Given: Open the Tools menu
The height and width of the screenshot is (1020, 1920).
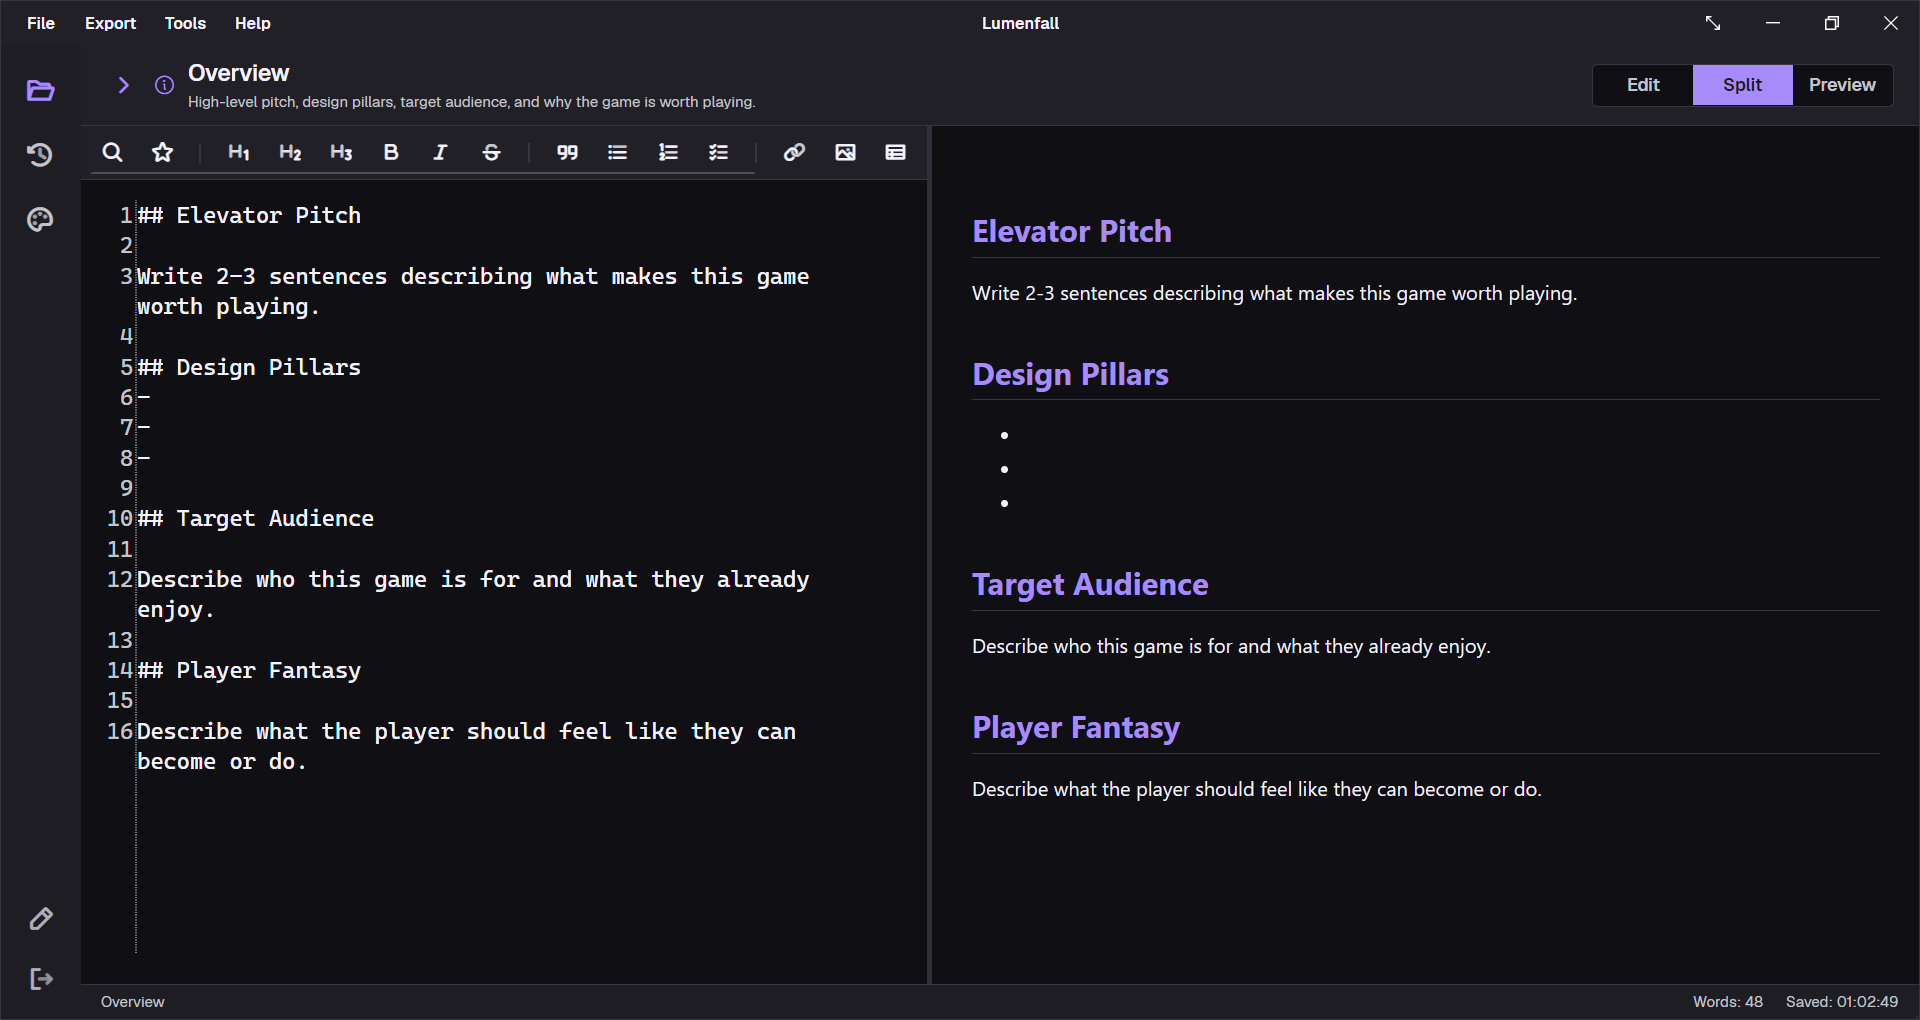Looking at the screenshot, I should [185, 23].
